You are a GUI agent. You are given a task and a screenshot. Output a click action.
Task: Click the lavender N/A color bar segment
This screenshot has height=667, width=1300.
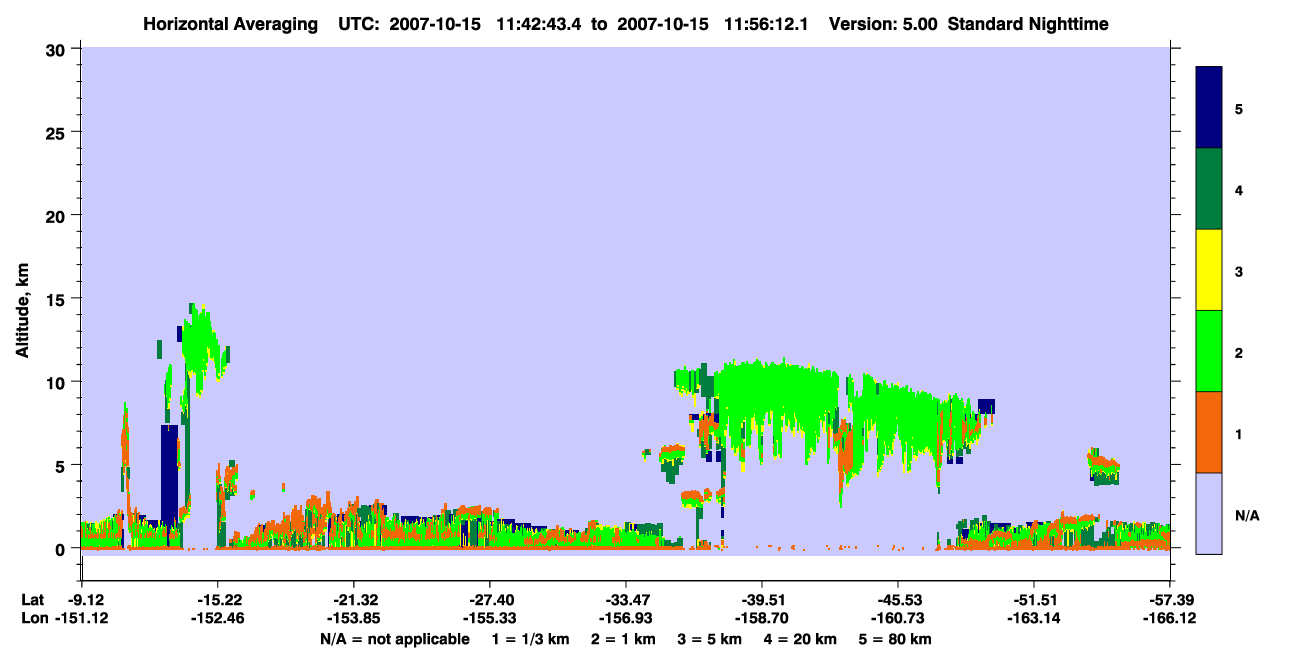(1209, 513)
